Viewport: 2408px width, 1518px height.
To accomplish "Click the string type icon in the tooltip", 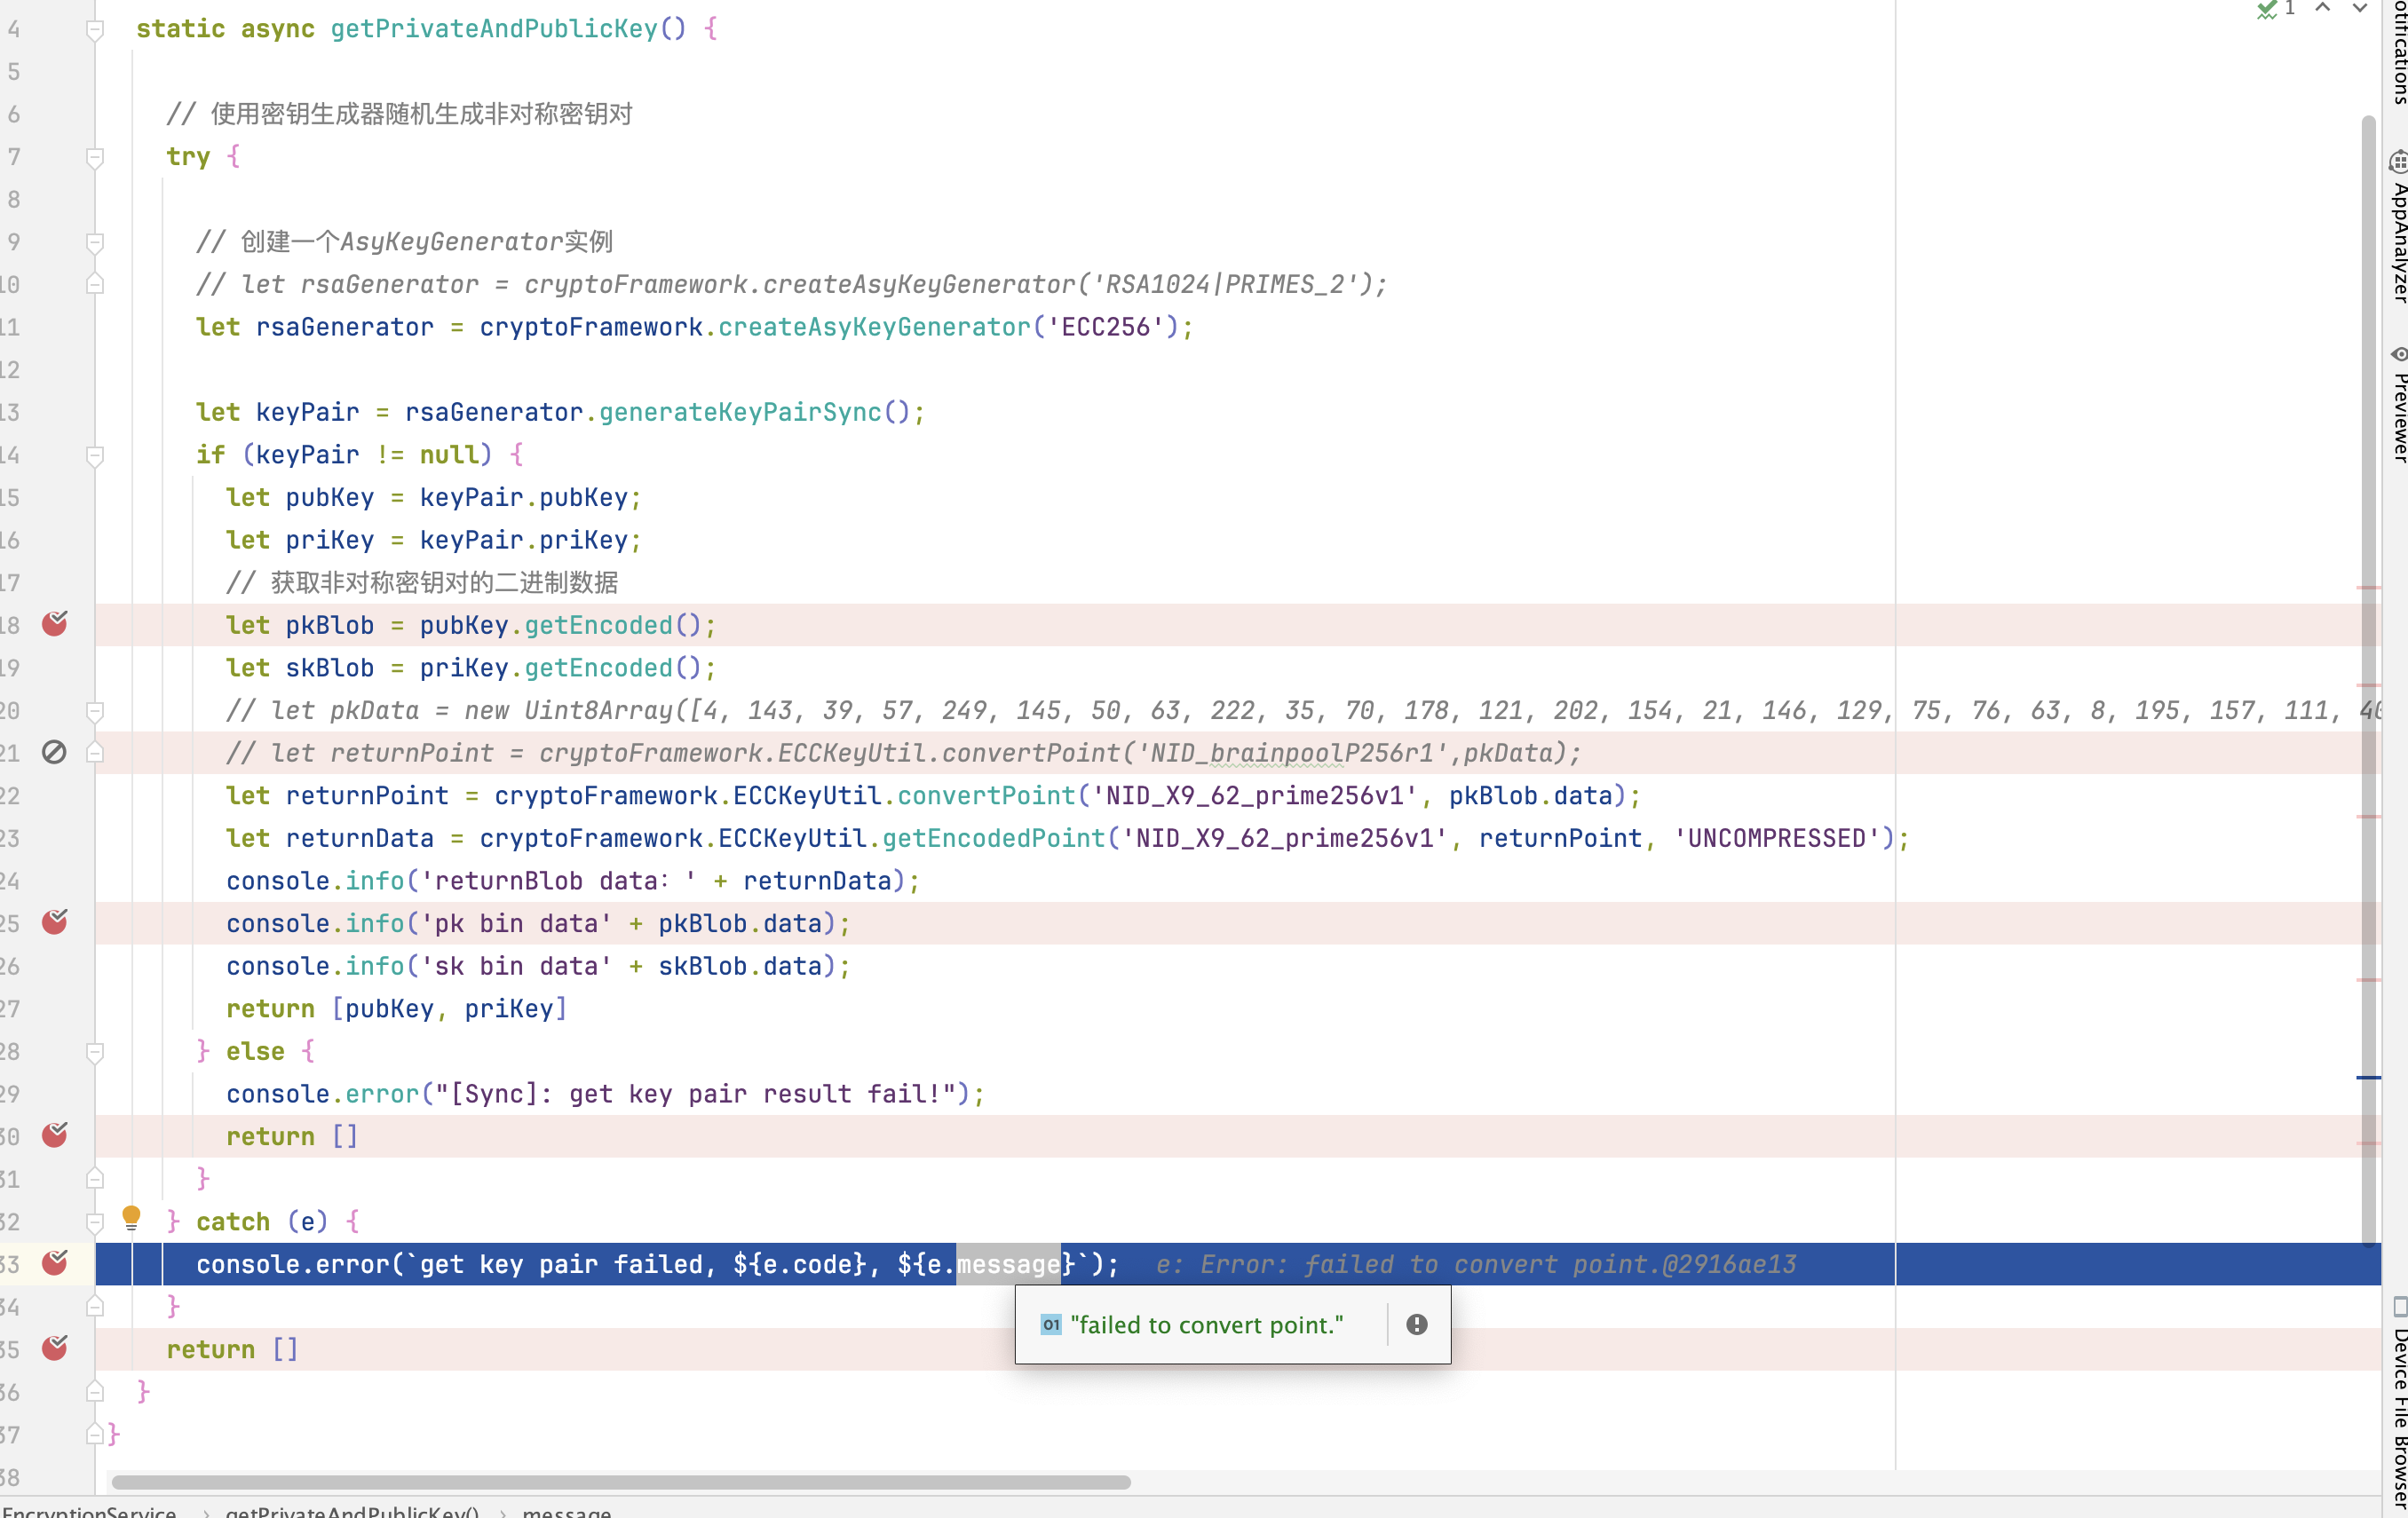I will [1050, 1325].
